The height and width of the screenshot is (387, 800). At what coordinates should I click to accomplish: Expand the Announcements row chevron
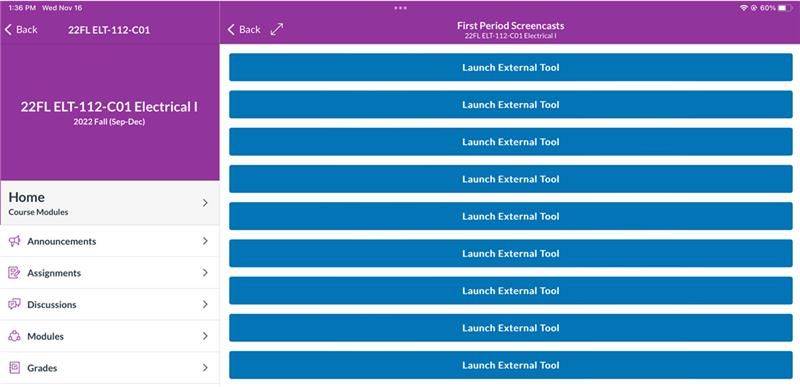(x=205, y=241)
